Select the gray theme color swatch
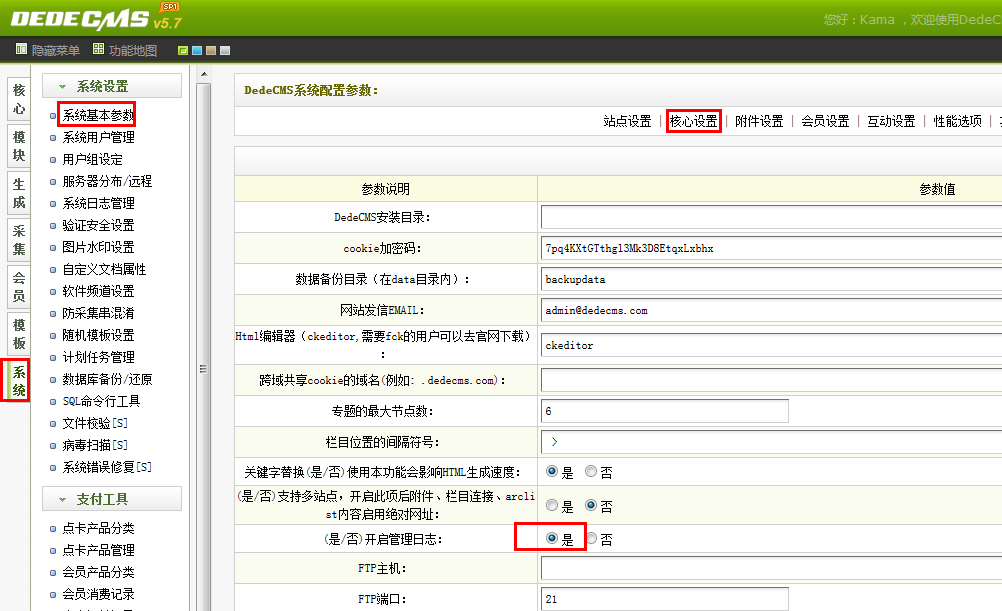The height and width of the screenshot is (611, 1002). click(225, 50)
